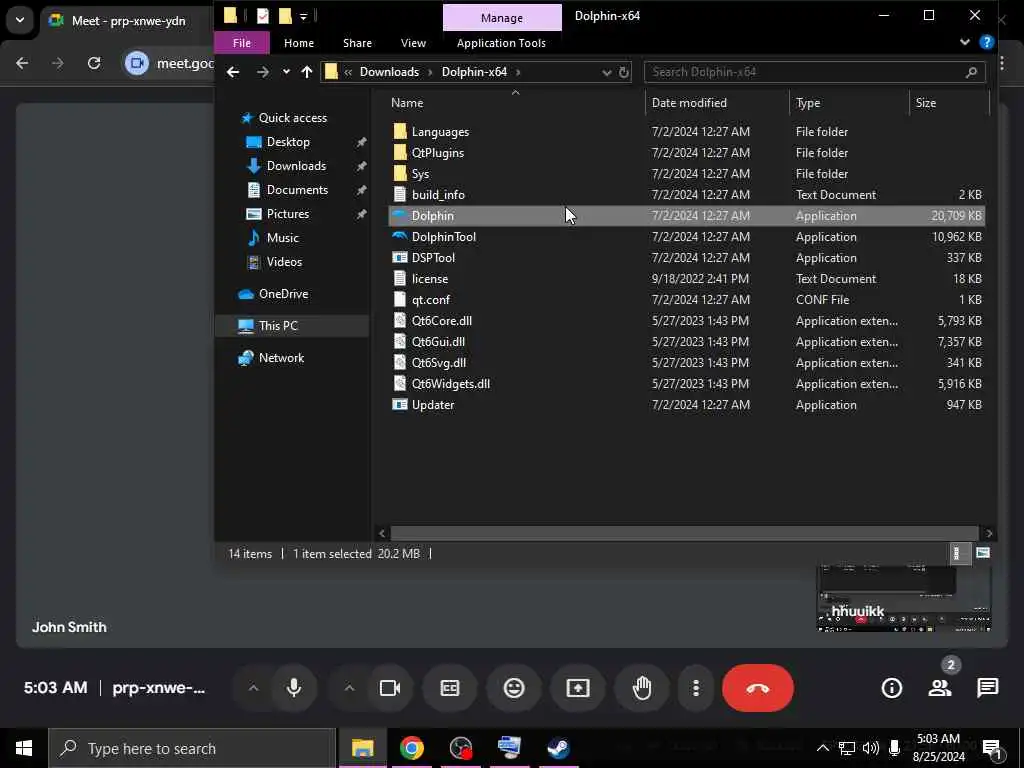The height and width of the screenshot is (768, 1024).
Task: Open Downloads in navigation pane
Action: 296,166
